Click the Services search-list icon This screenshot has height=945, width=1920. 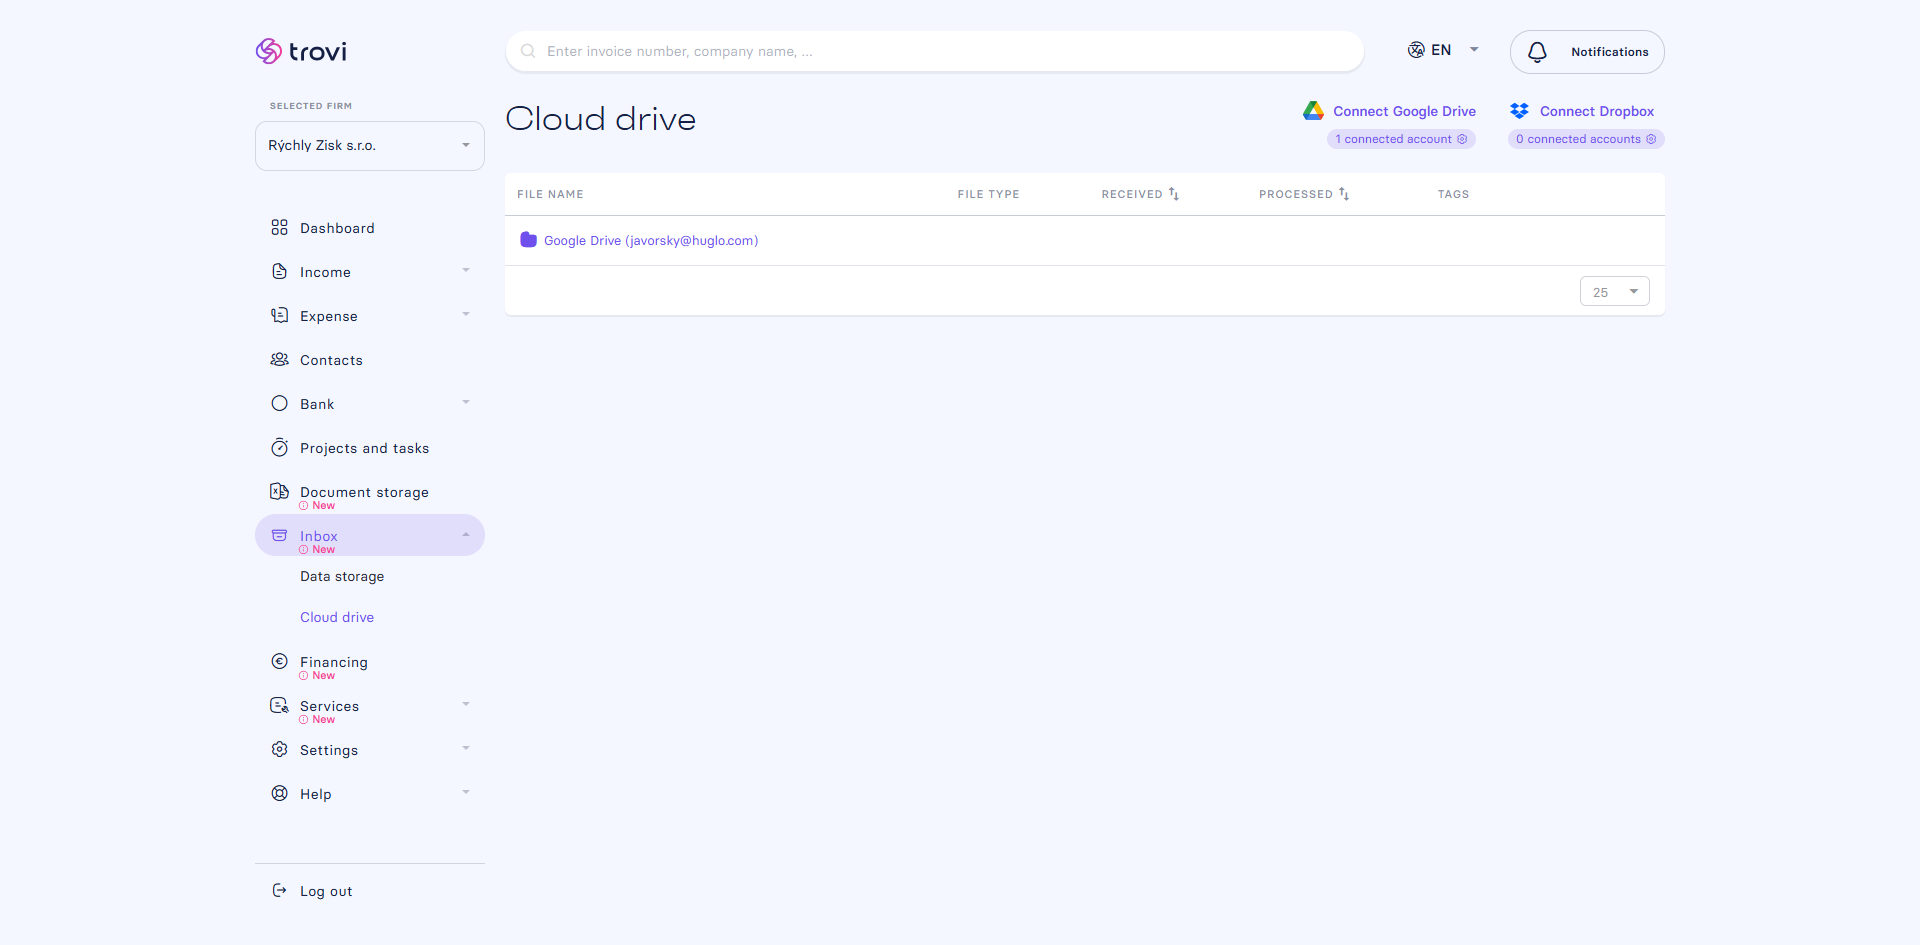(279, 706)
